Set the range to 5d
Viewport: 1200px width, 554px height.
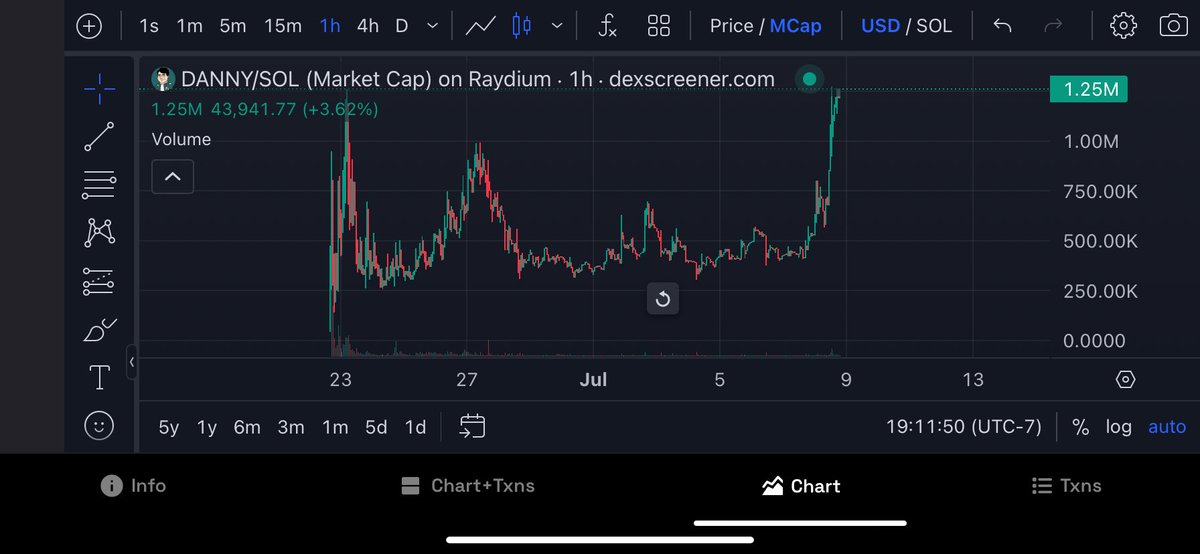pyautogui.click(x=376, y=427)
